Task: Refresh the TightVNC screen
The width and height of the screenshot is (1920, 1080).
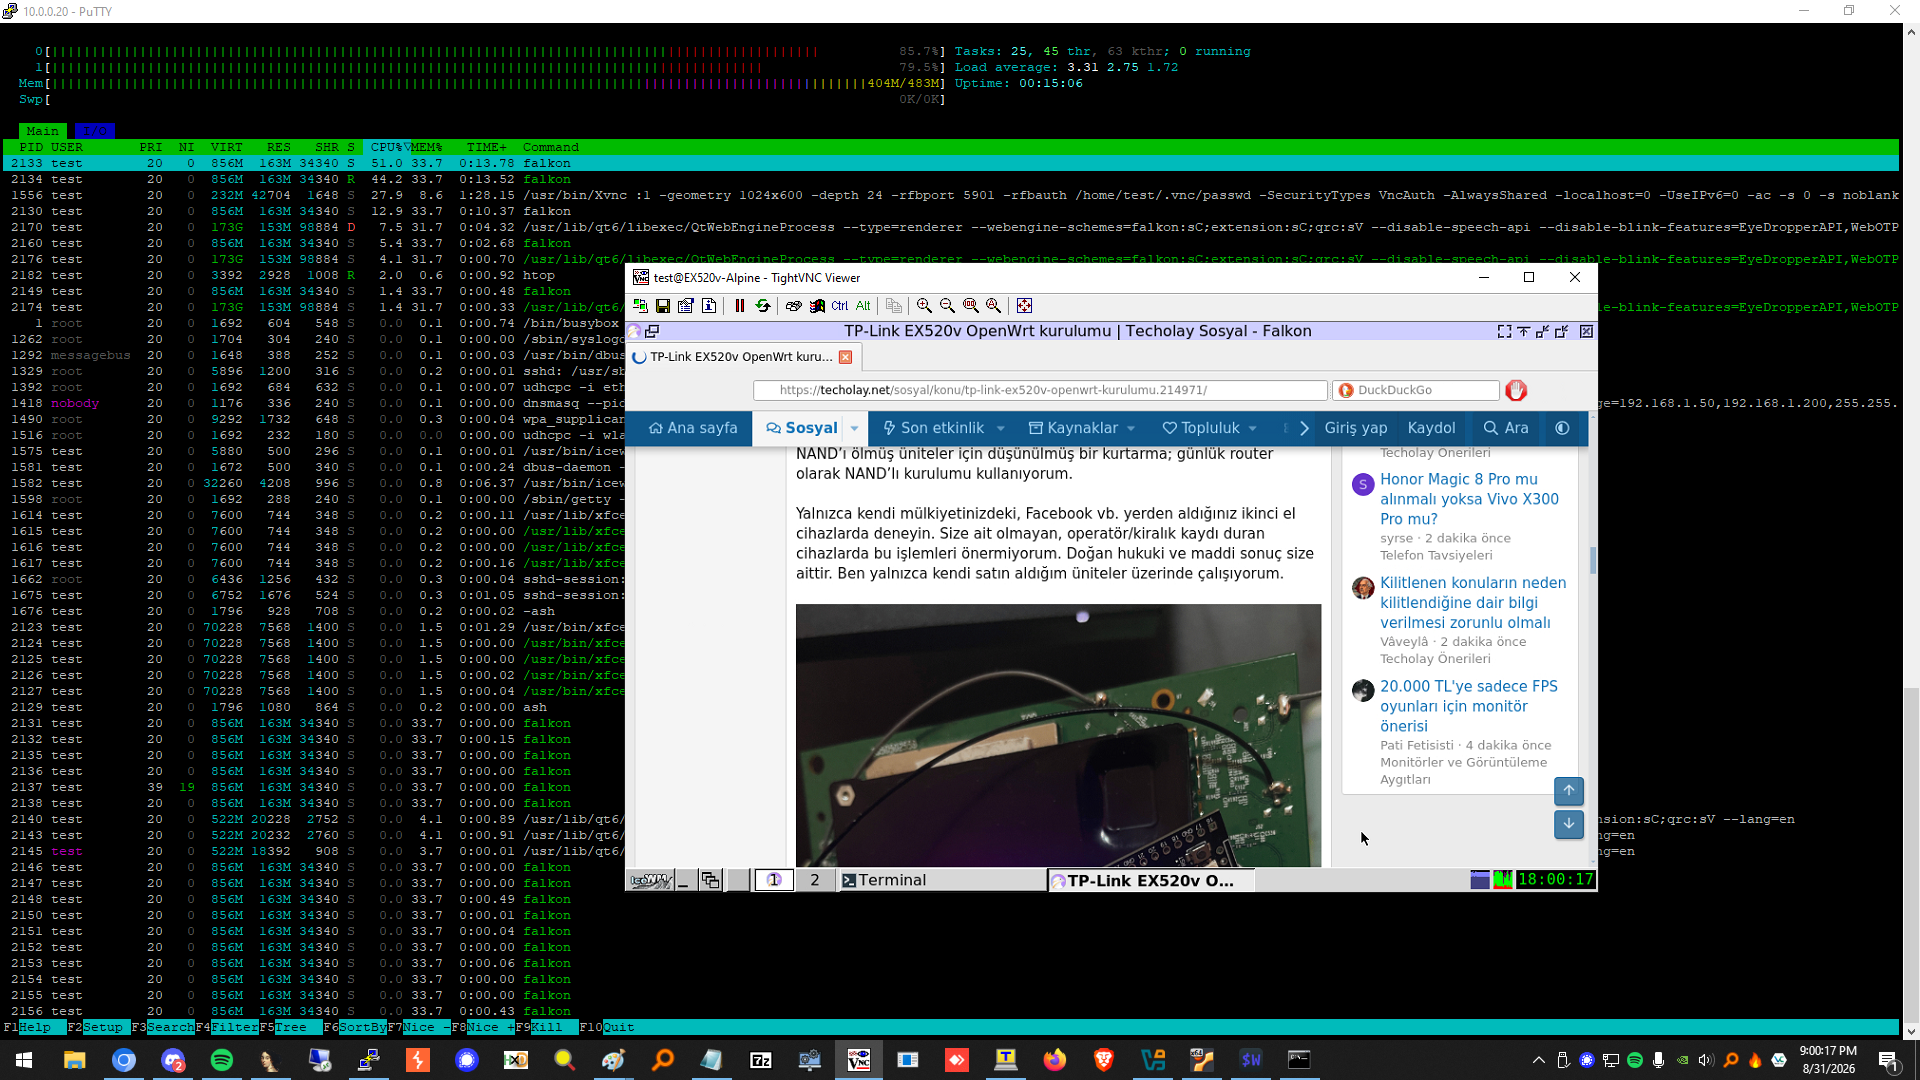Action: [x=763, y=306]
